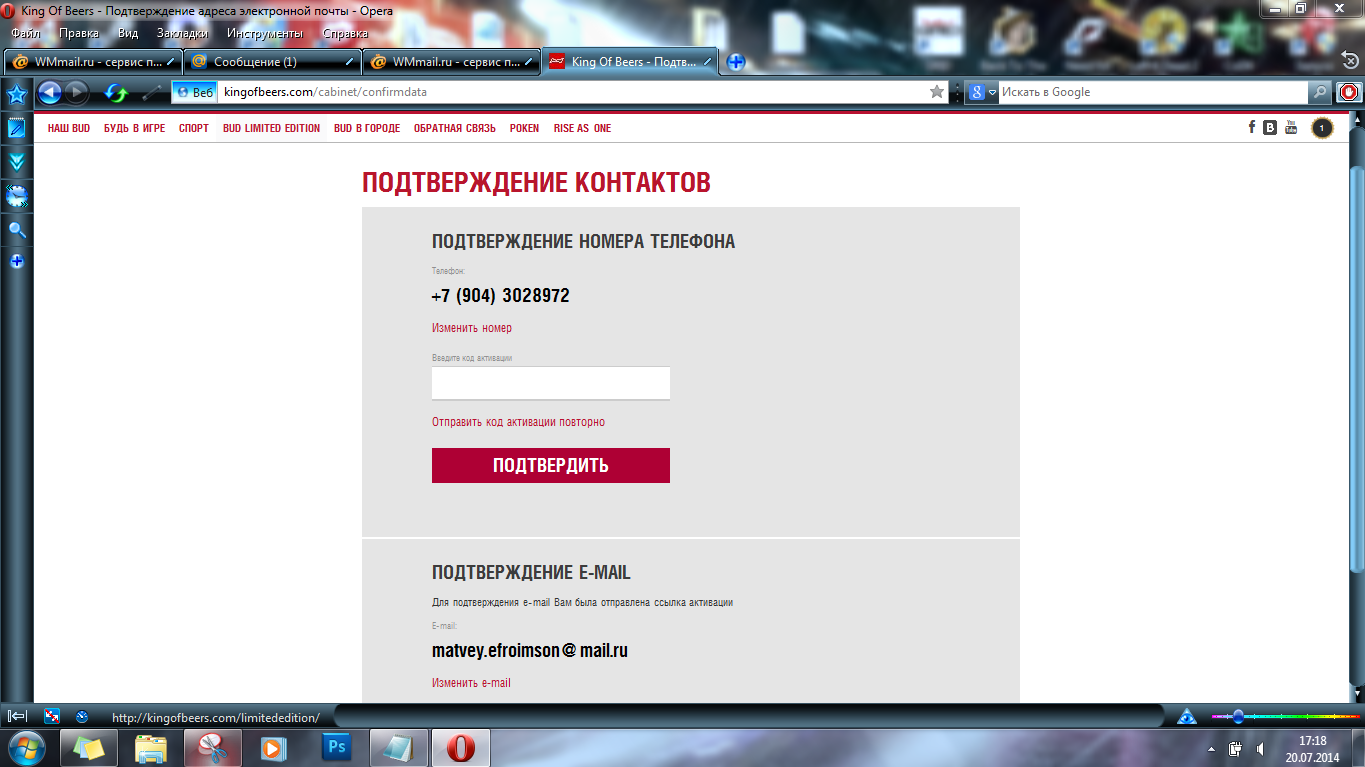Open the Bookmarks star panel in sidebar

pos(17,94)
